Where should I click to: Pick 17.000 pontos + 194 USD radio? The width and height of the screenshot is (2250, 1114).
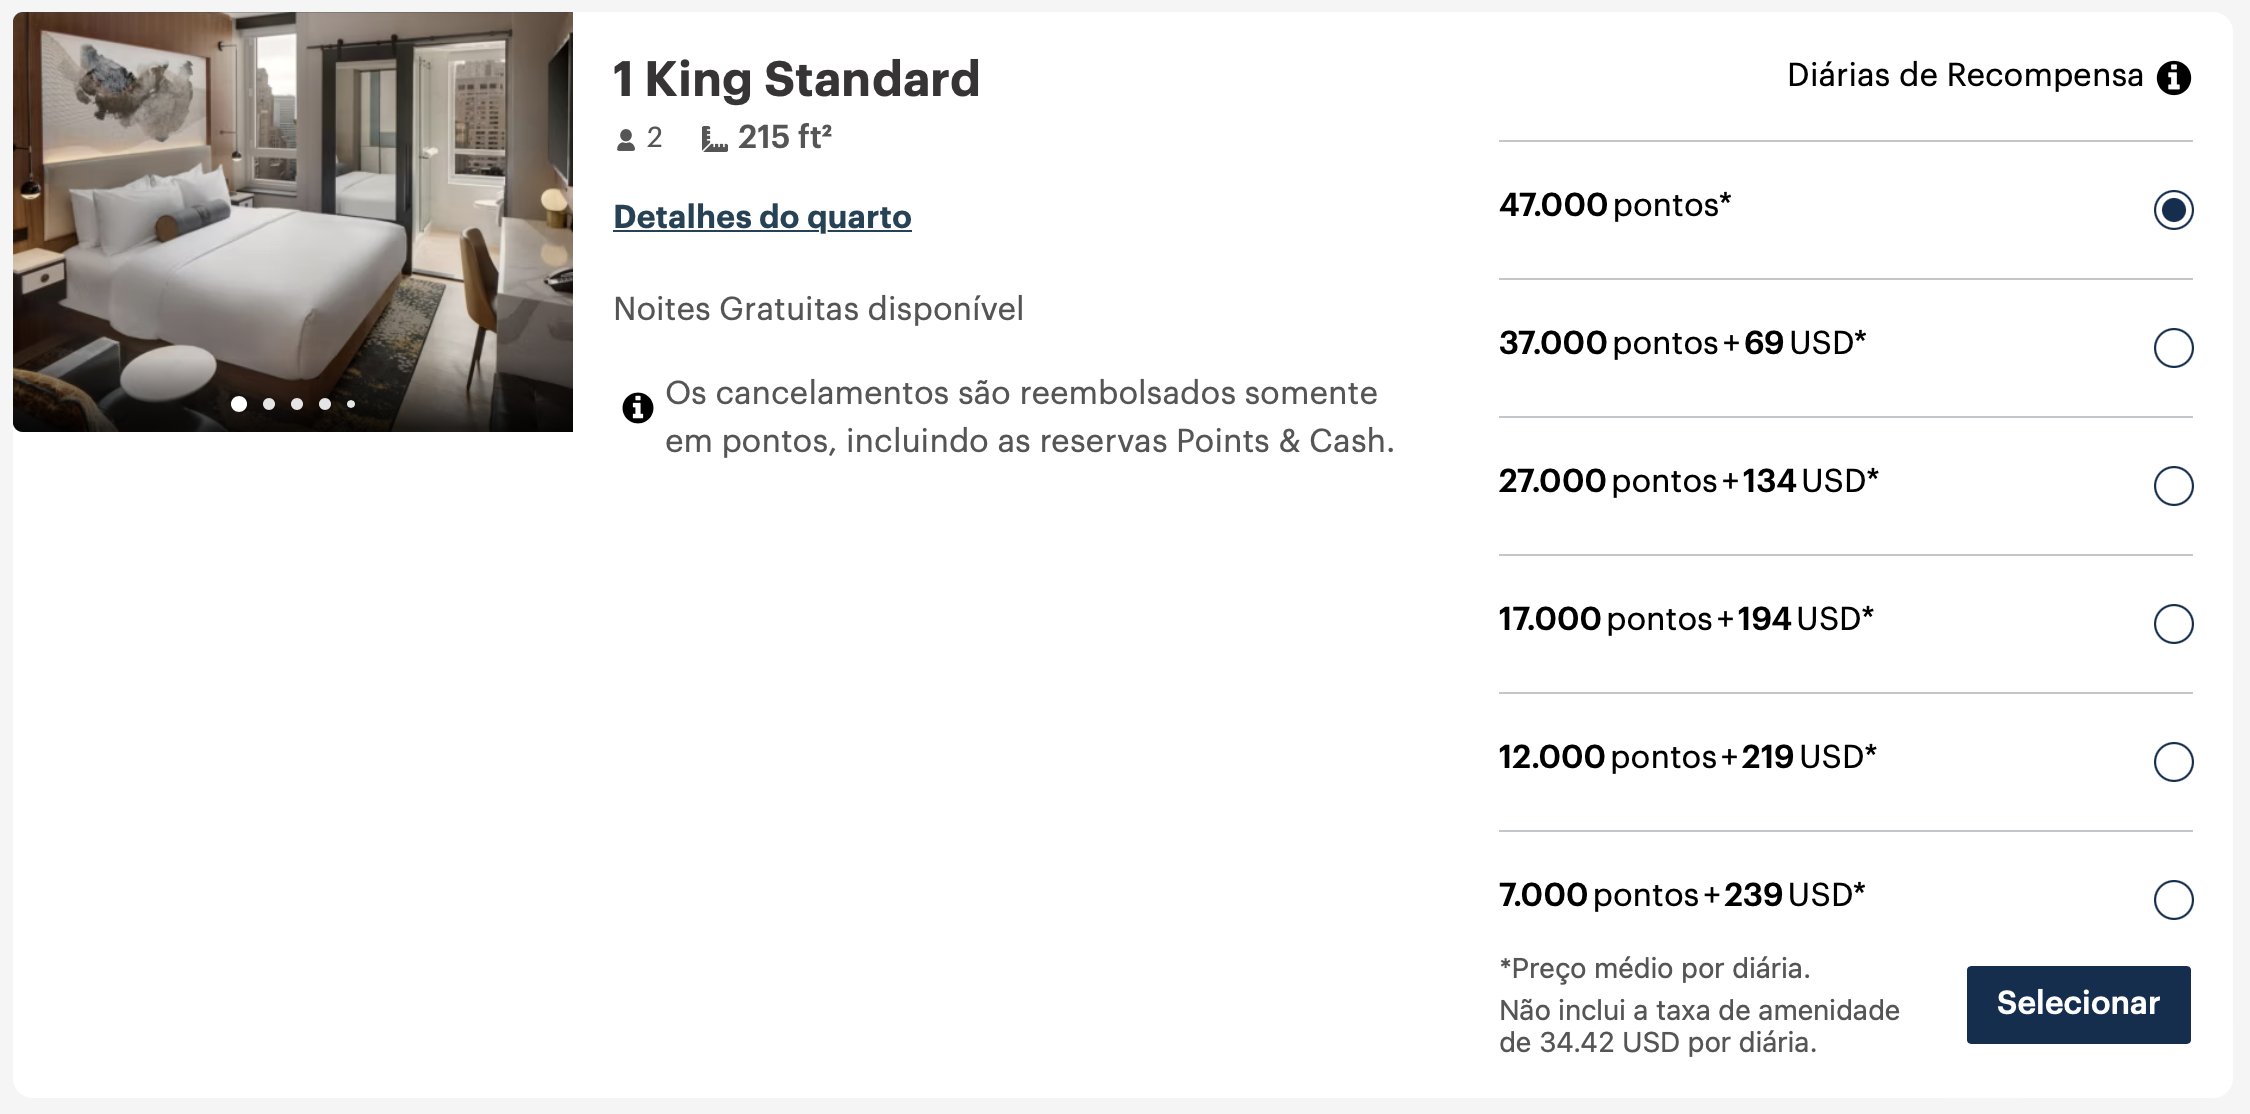pos(2173,624)
